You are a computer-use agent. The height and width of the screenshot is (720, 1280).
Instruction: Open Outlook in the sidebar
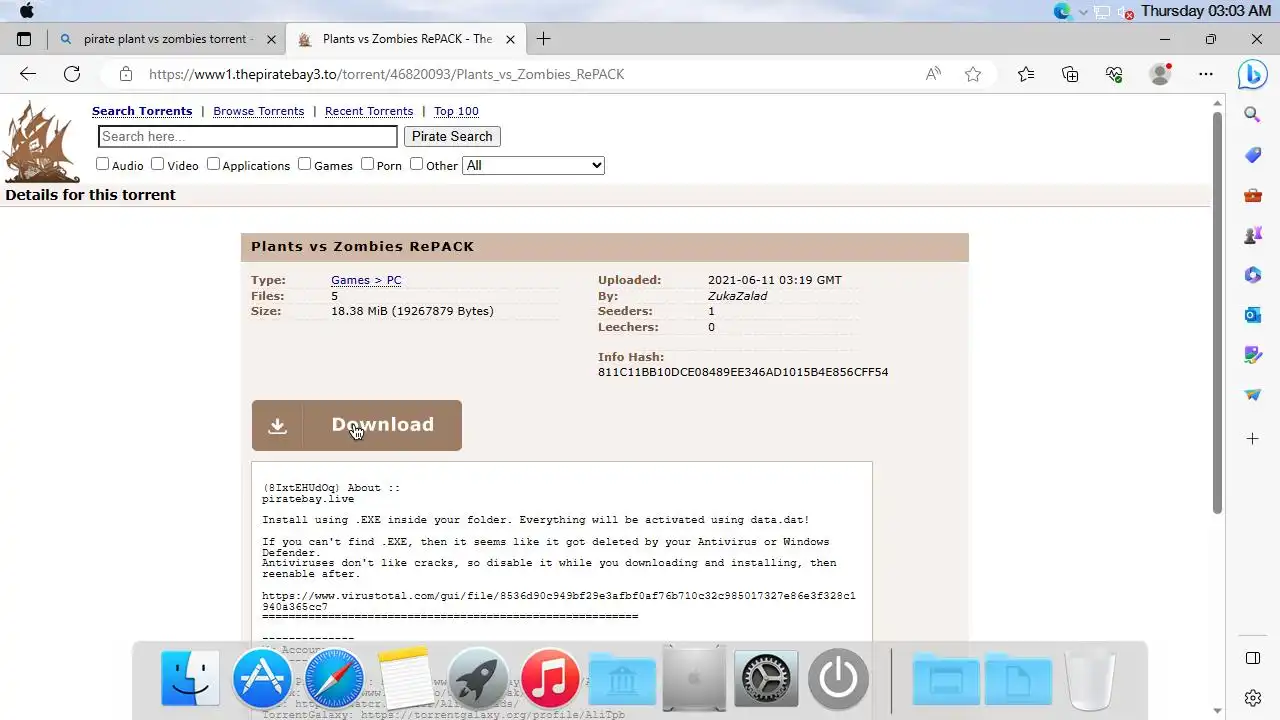[x=1252, y=315]
